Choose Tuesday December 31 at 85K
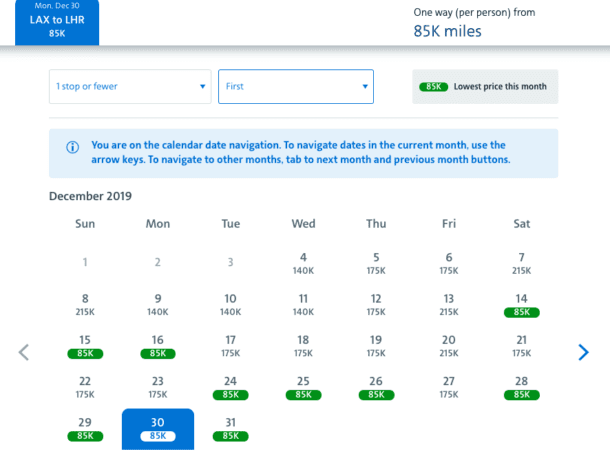Screen dimensions: 610x467 tap(230, 429)
